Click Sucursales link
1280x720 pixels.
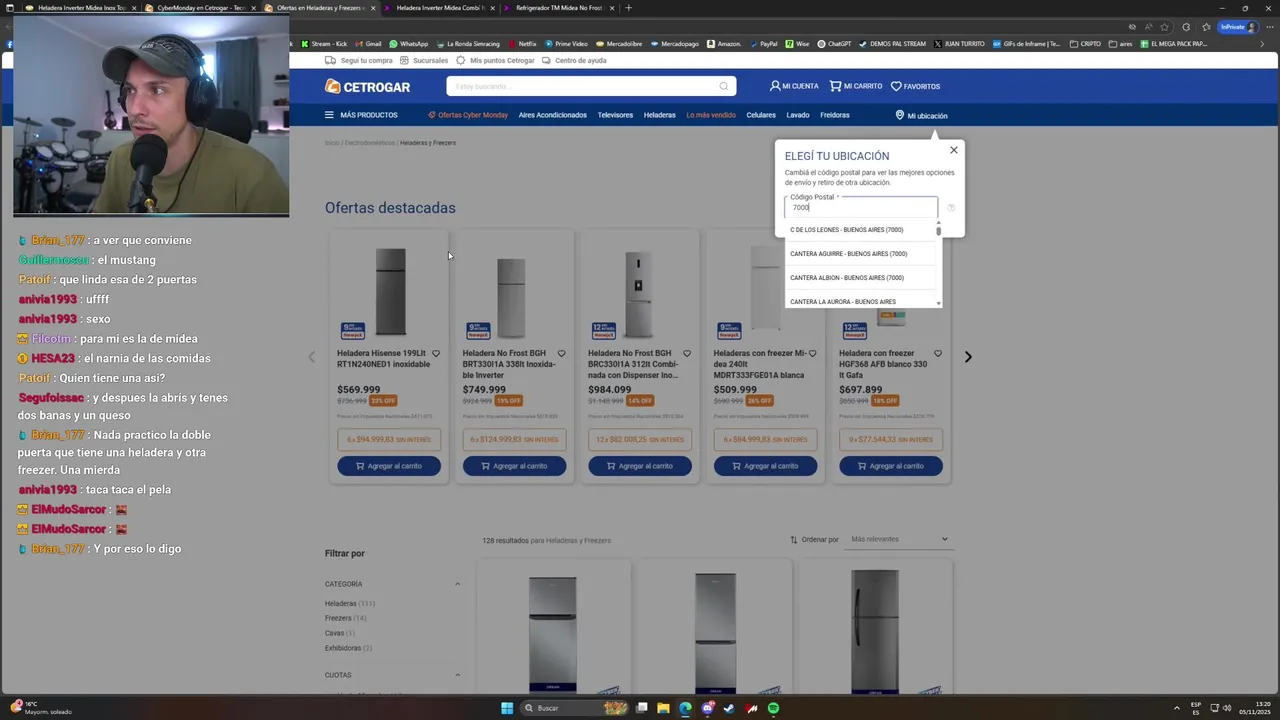[424, 60]
